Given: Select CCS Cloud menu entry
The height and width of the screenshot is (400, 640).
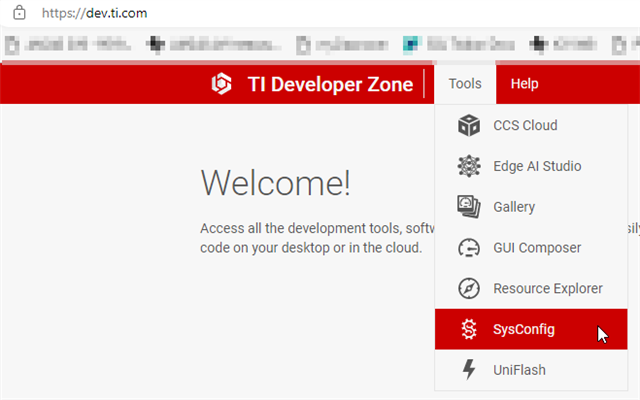Looking at the screenshot, I should [x=531, y=125].
